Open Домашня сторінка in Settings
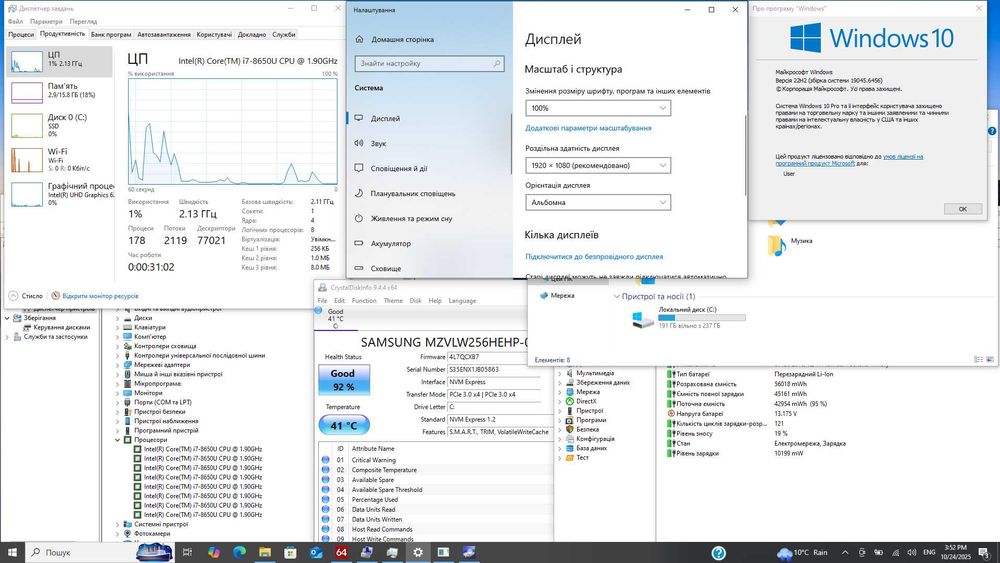The height and width of the screenshot is (563, 1000). tap(402, 40)
